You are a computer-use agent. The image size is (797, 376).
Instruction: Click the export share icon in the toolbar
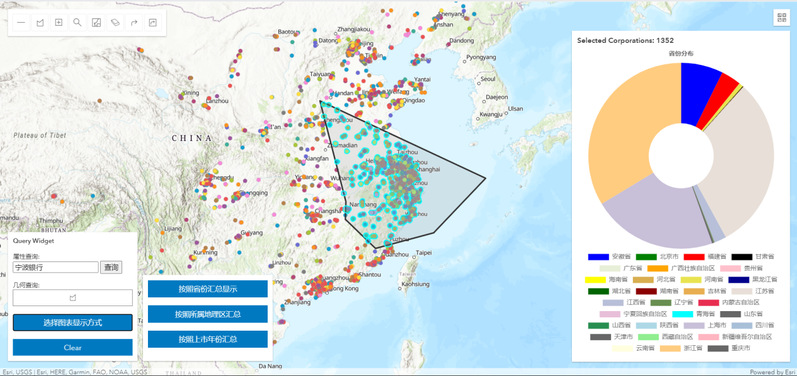(x=152, y=22)
